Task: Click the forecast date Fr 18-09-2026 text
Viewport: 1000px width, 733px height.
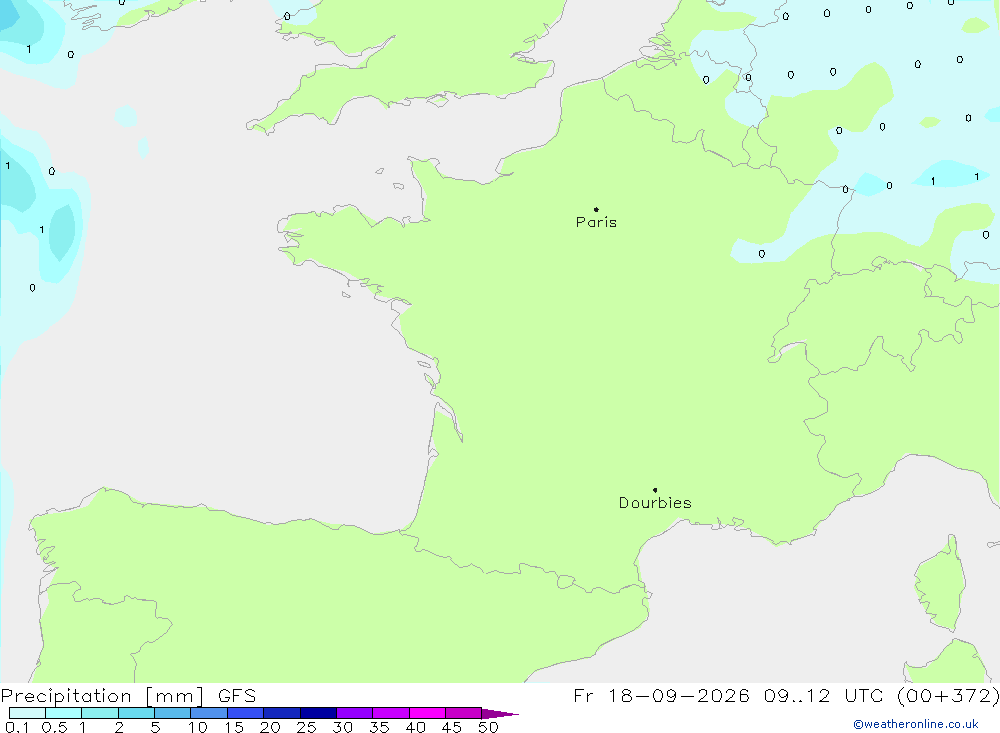Action: pyautogui.click(x=661, y=695)
